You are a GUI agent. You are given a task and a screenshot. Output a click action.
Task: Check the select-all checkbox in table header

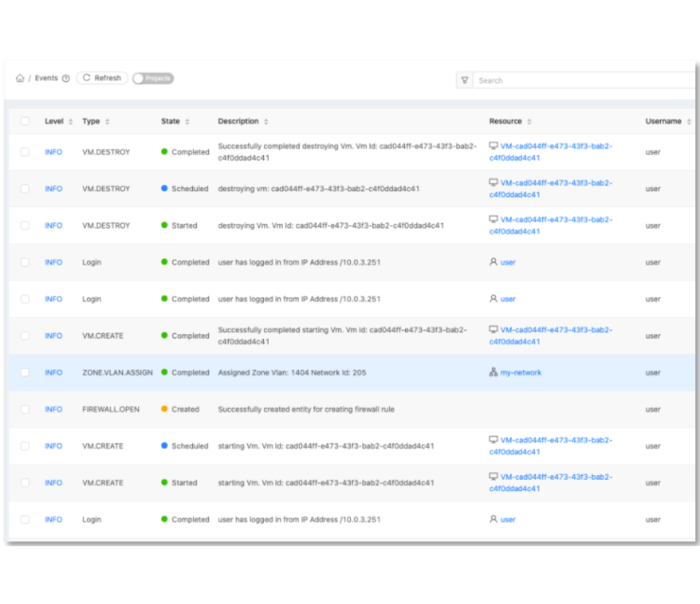tap(25, 122)
